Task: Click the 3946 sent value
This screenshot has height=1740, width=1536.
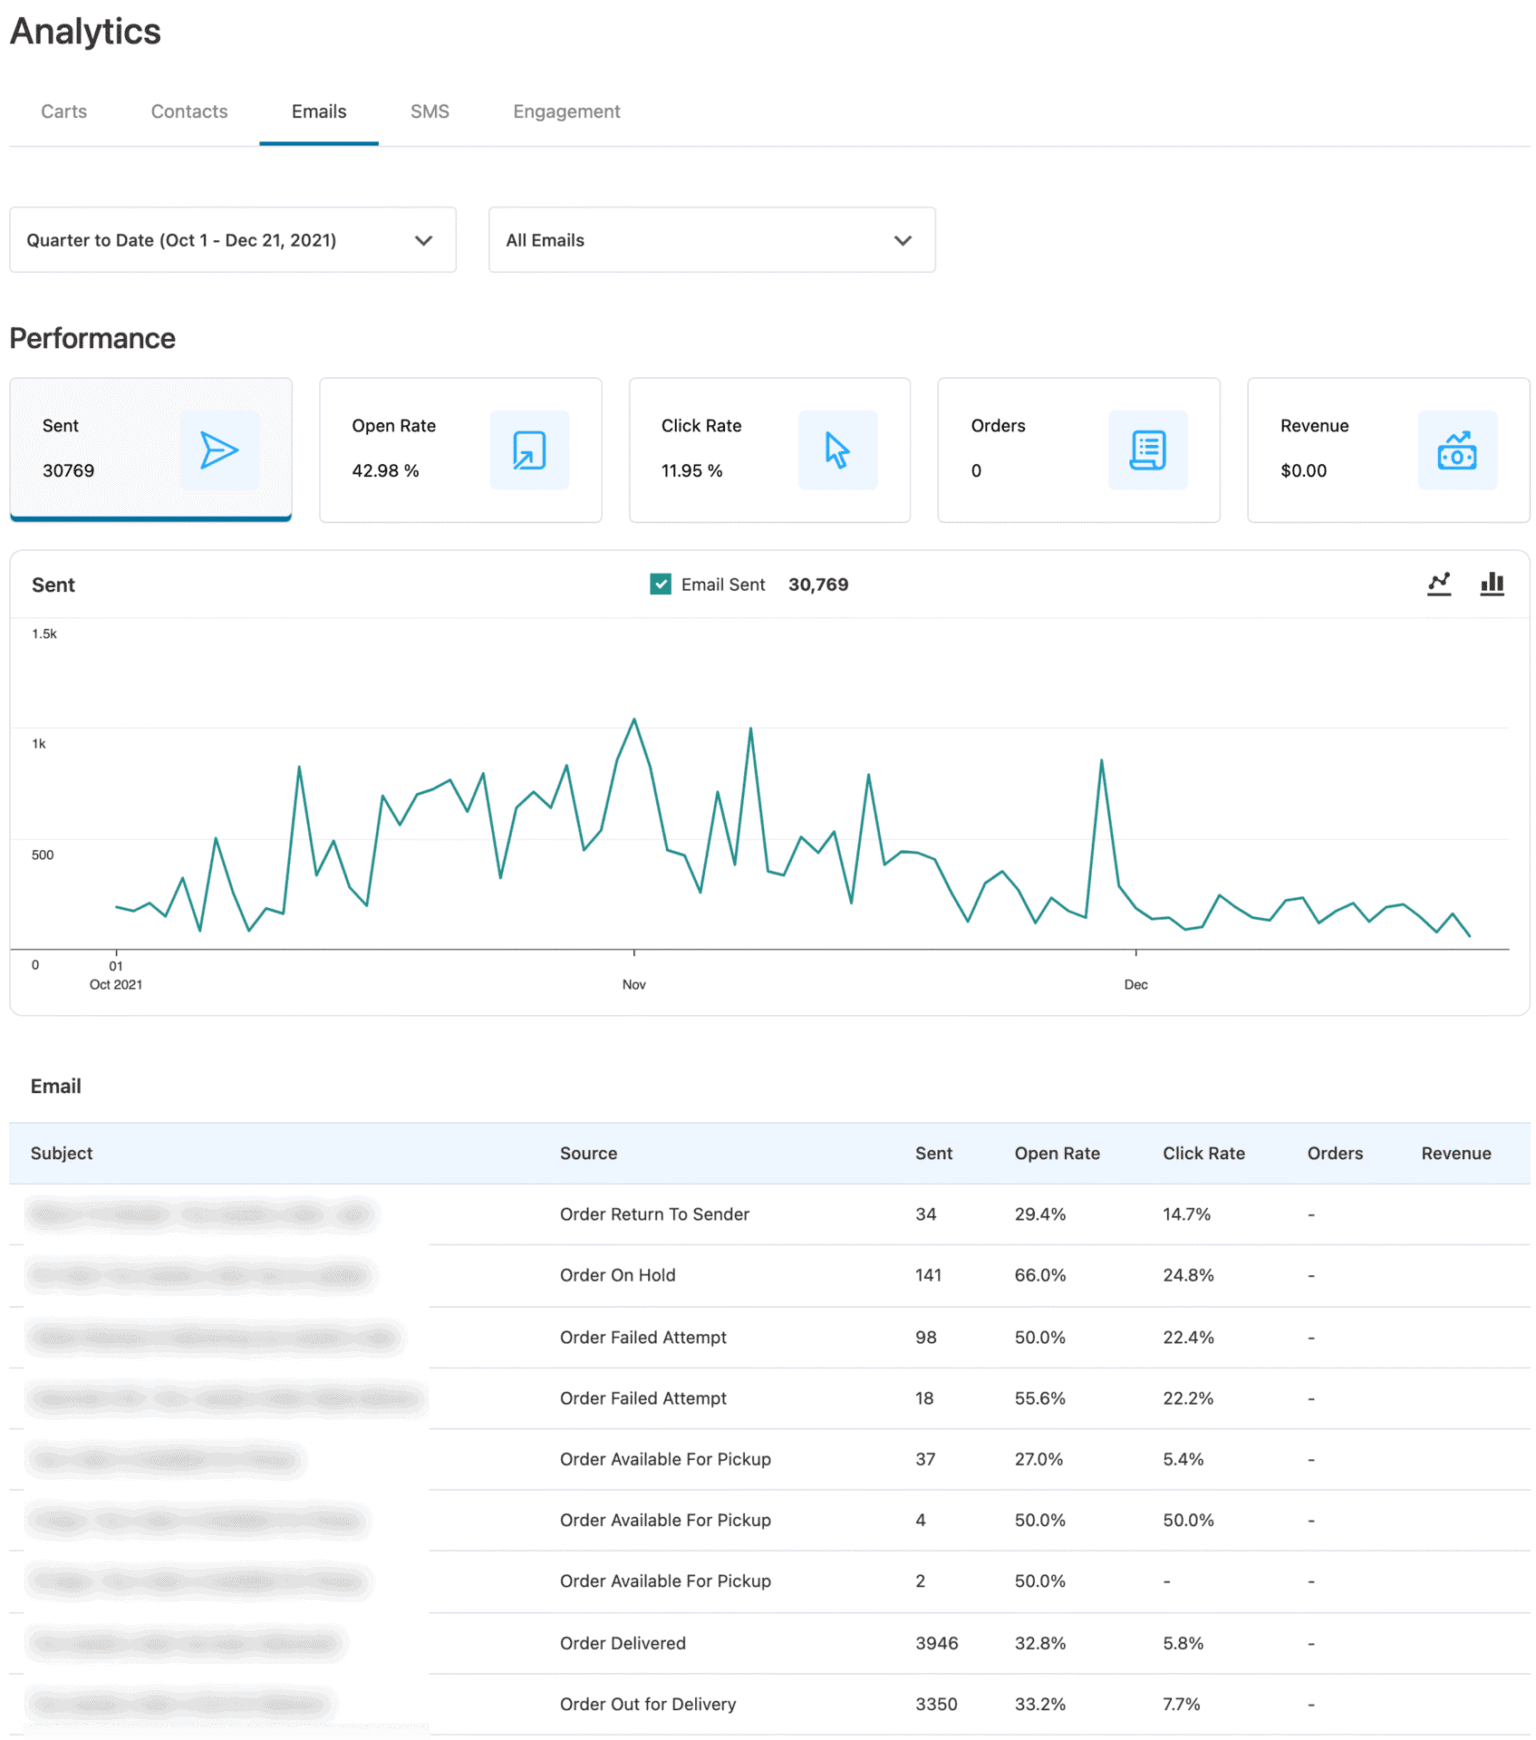Action: click(937, 1643)
